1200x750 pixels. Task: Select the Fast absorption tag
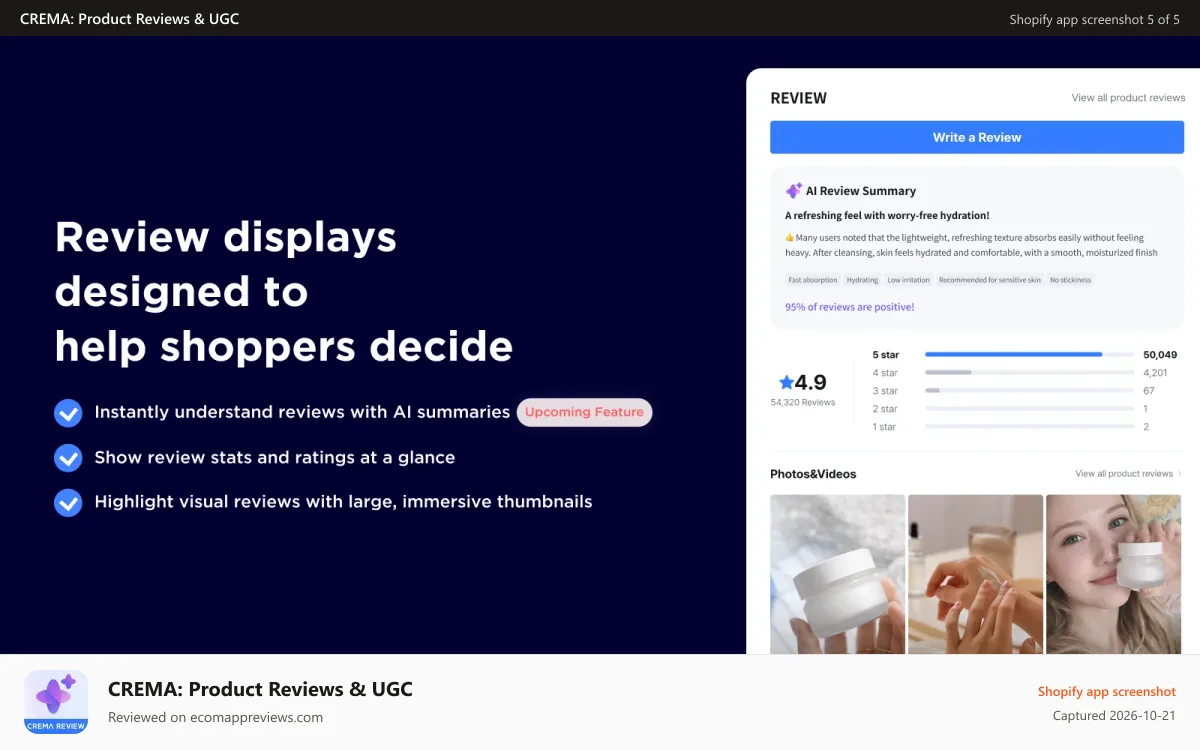pyautogui.click(x=813, y=280)
